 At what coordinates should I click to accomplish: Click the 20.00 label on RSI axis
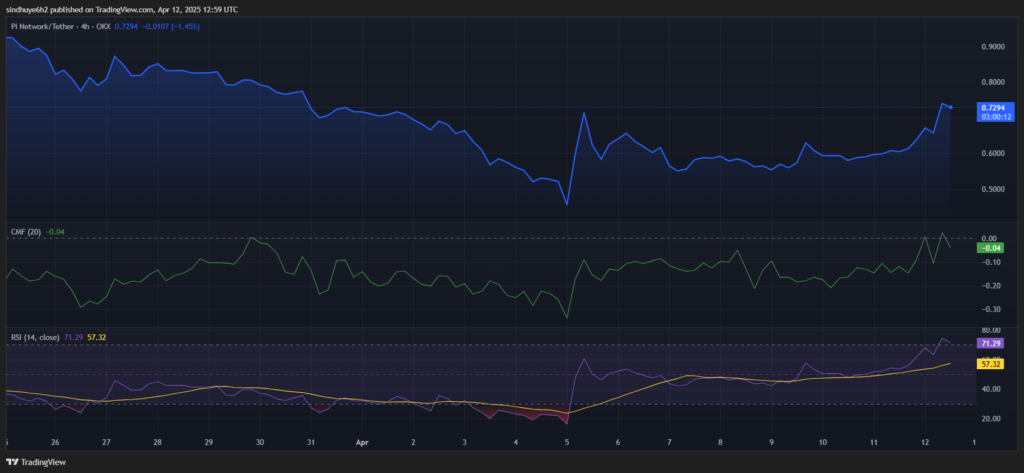991,419
